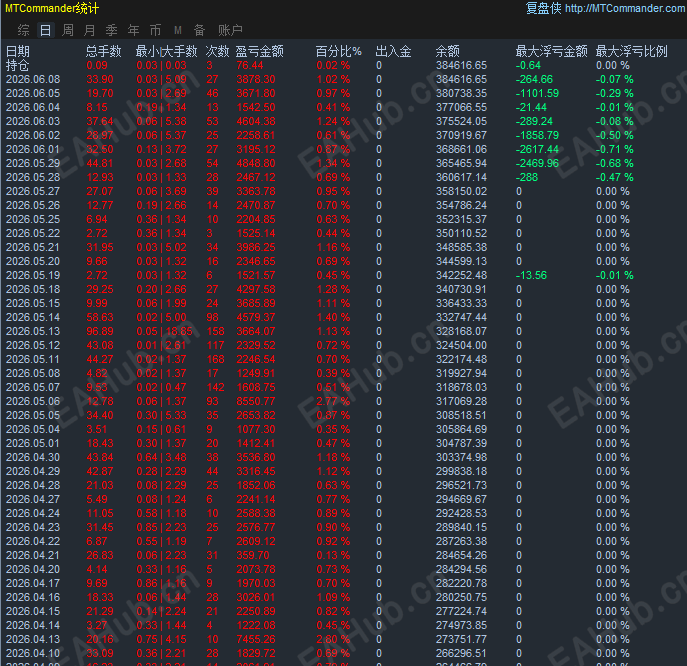
Task: Click total lots value 96.89
Action: tap(100, 331)
